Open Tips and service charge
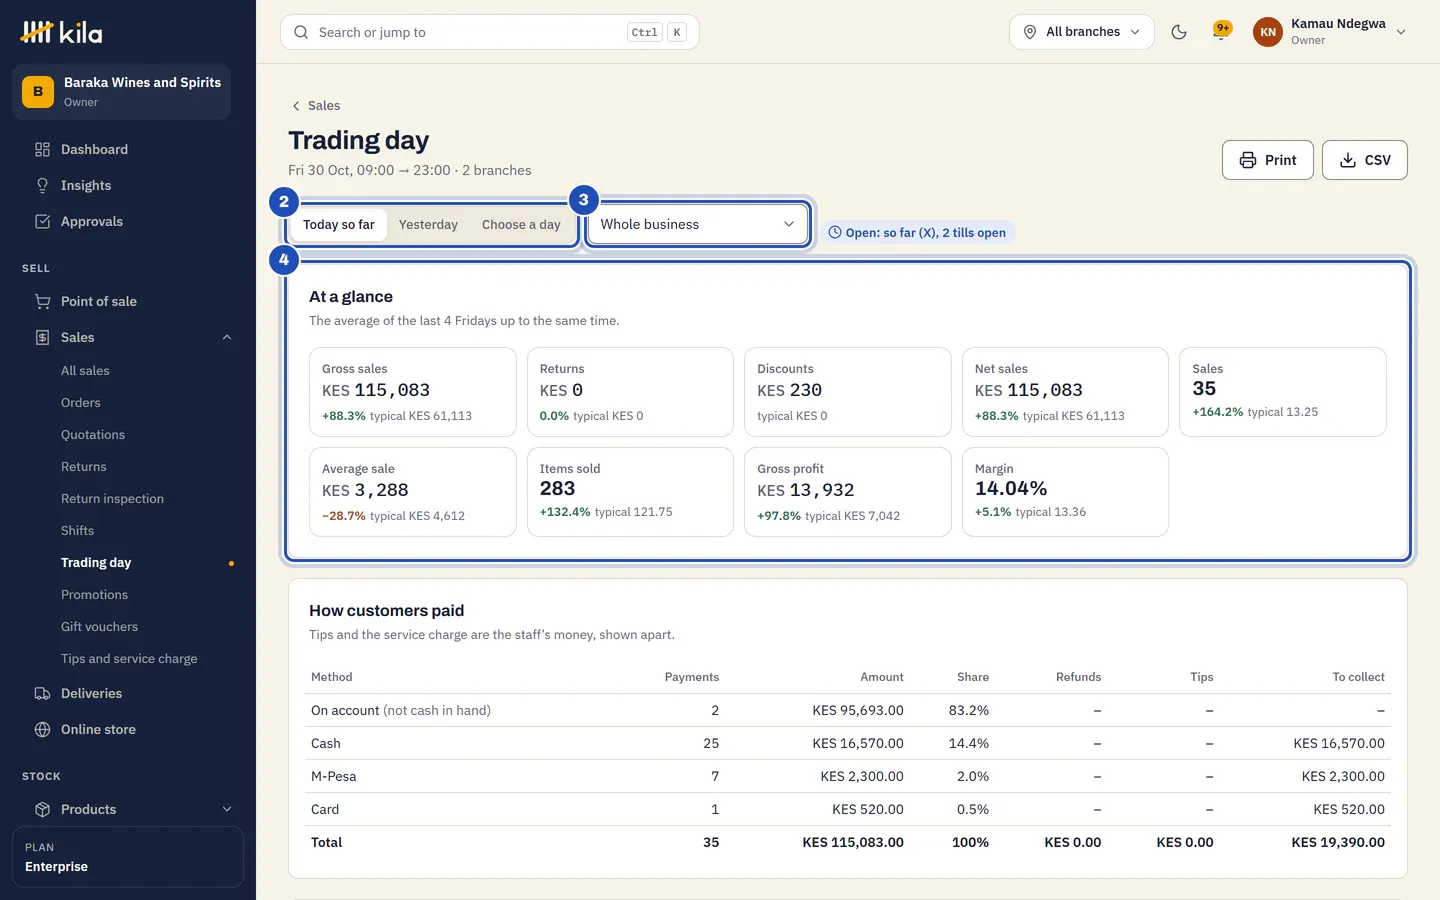 coord(129,659)
